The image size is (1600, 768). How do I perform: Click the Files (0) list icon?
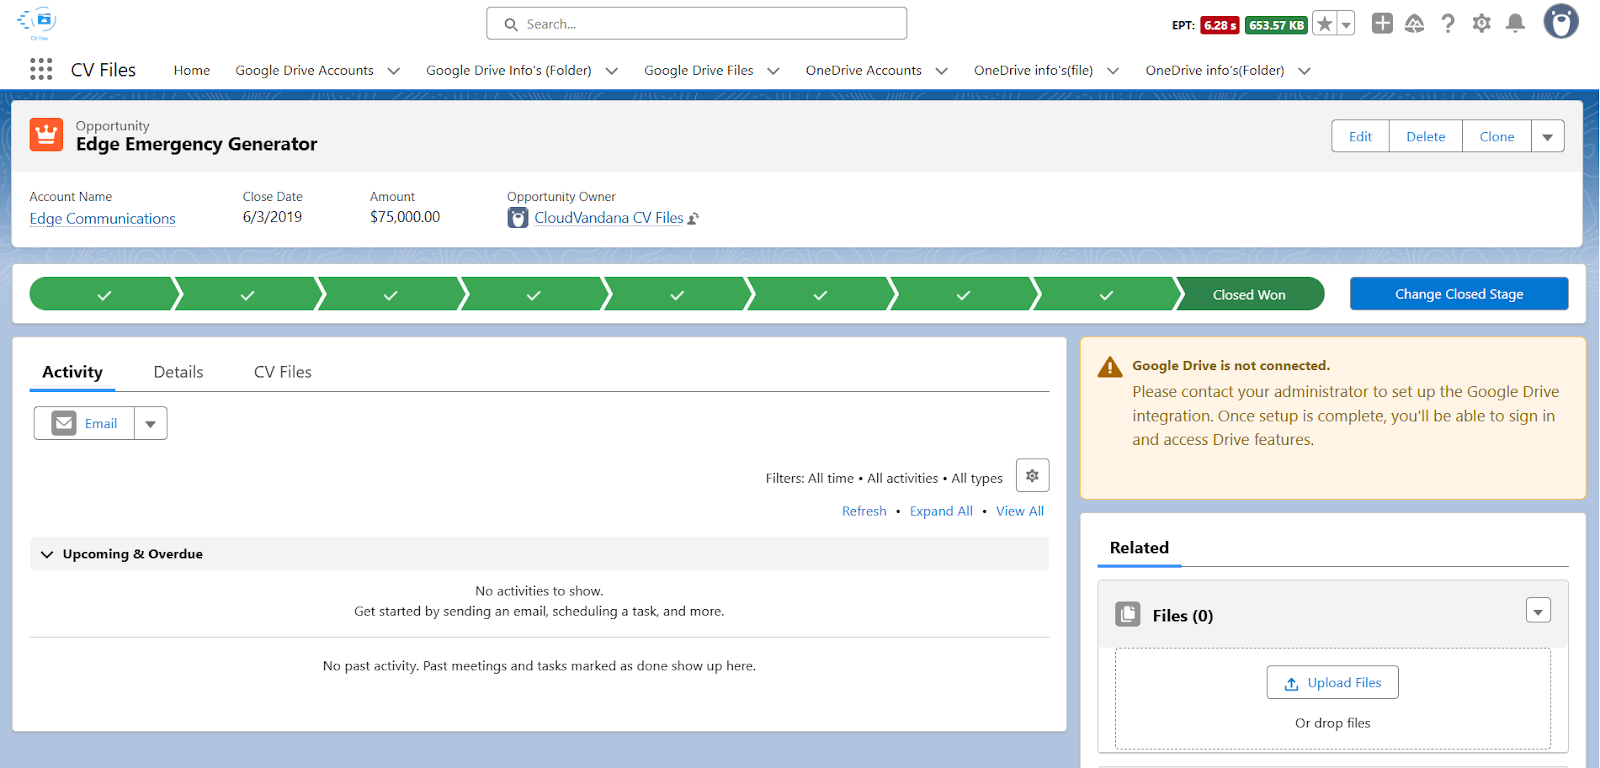tap(1128, 614)
